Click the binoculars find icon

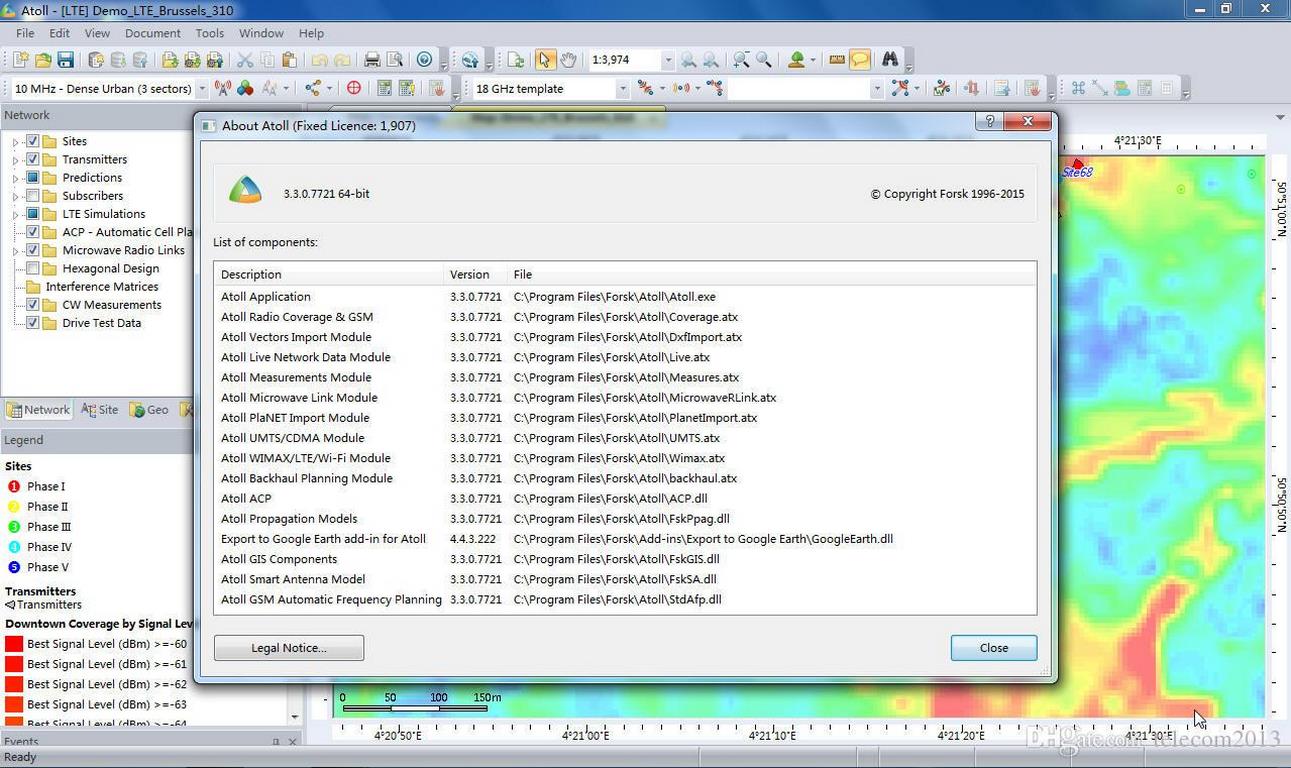[889, 60]
